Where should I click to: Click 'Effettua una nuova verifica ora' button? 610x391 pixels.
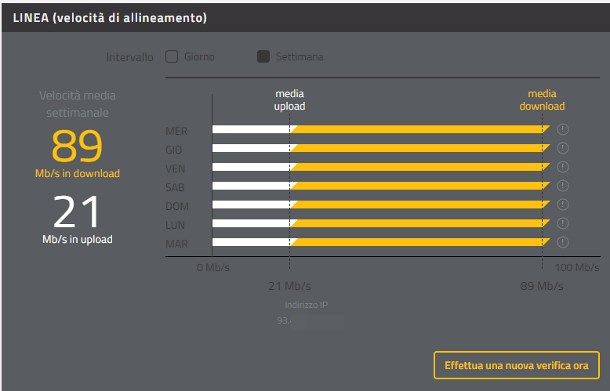517,365
